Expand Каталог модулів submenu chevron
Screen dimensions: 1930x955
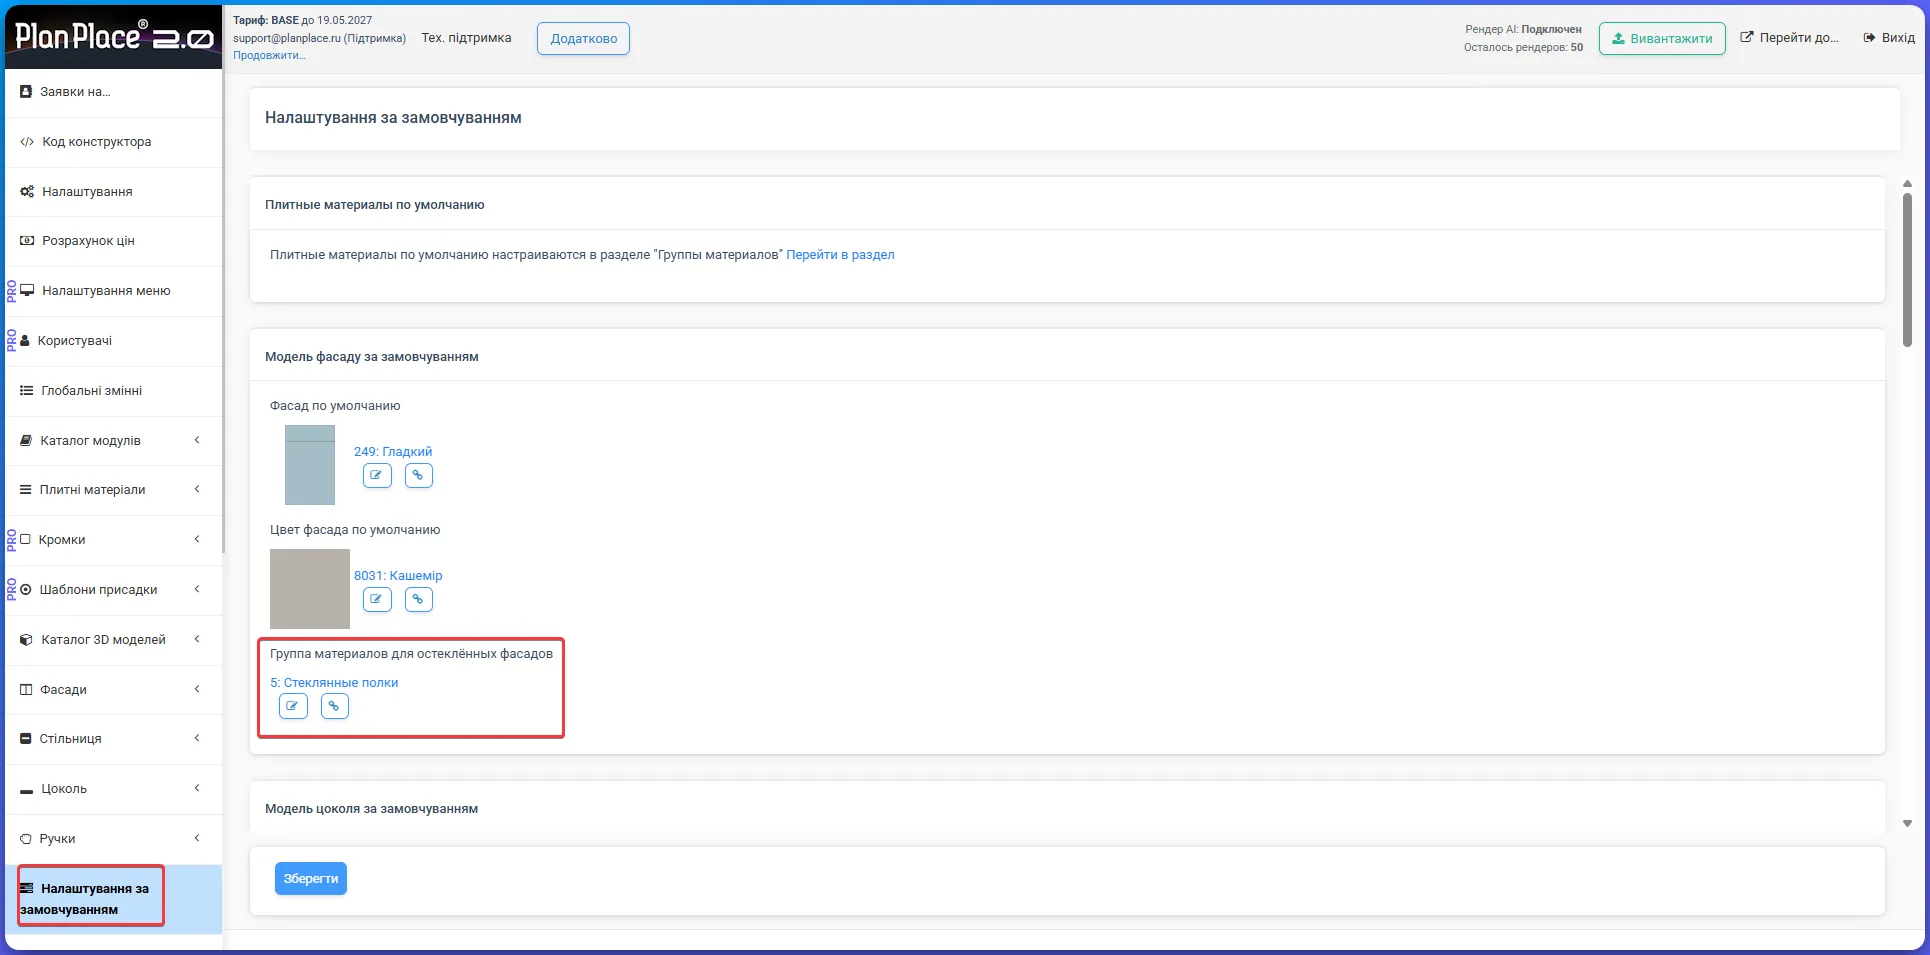click(197, 440)
